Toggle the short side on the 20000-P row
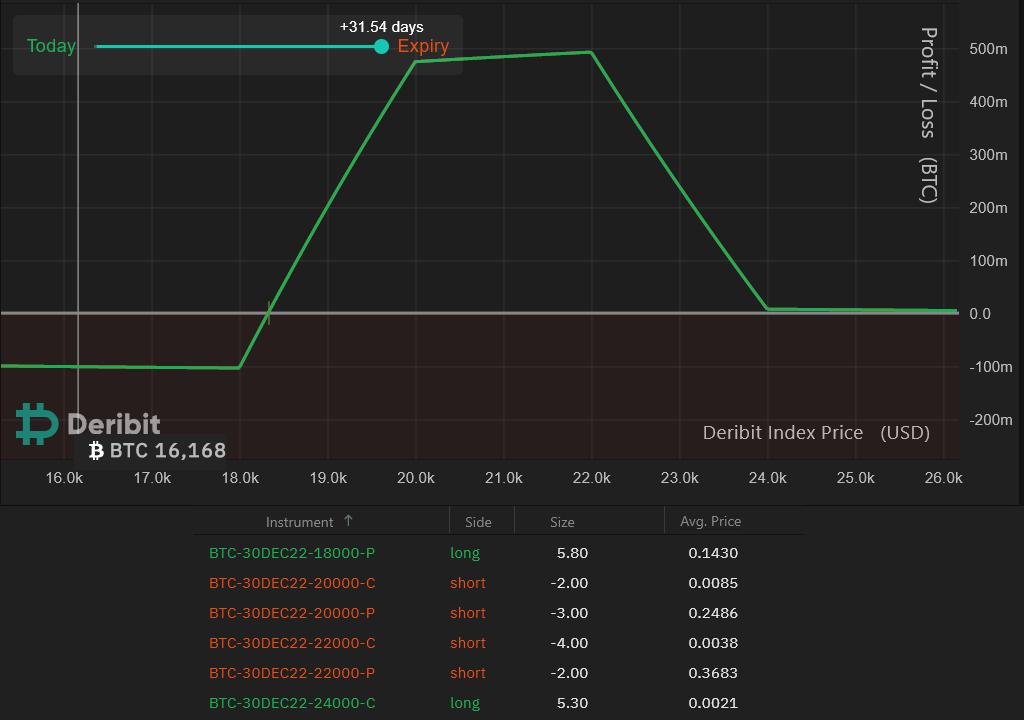This screenshot has height=720, width=1024. click(x=467, y=613)
